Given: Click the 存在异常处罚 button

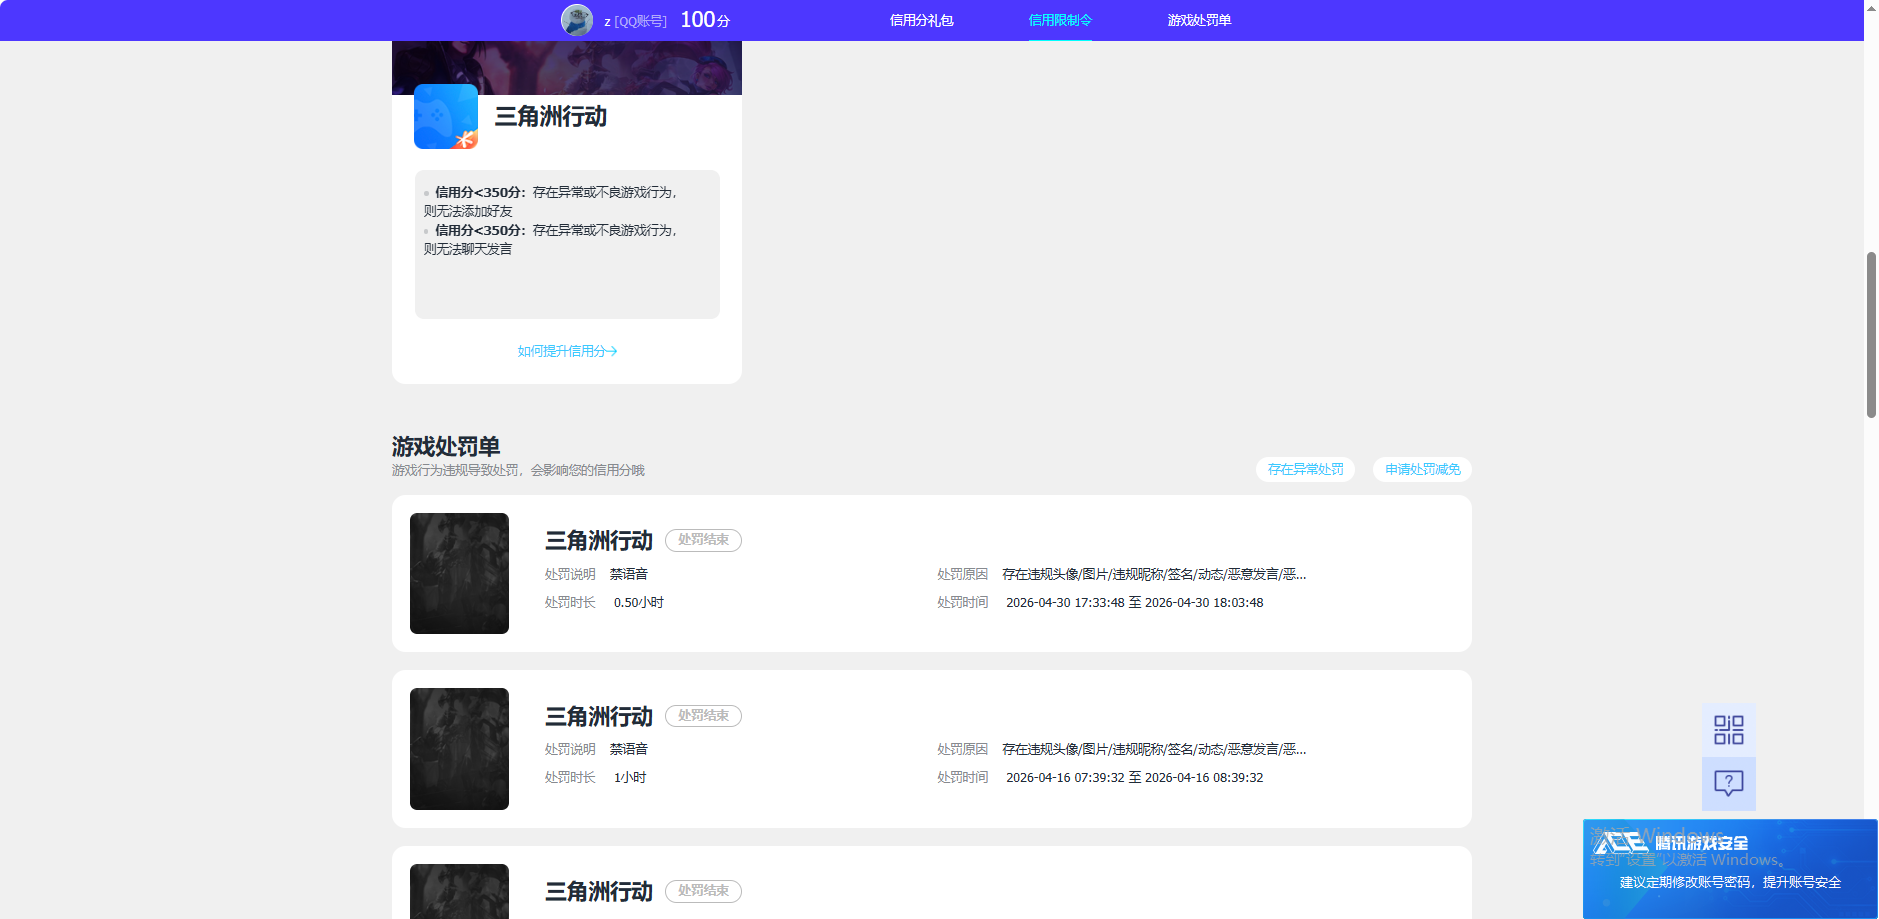Looking at the screenshot, I should click(x=1305, y=469).
